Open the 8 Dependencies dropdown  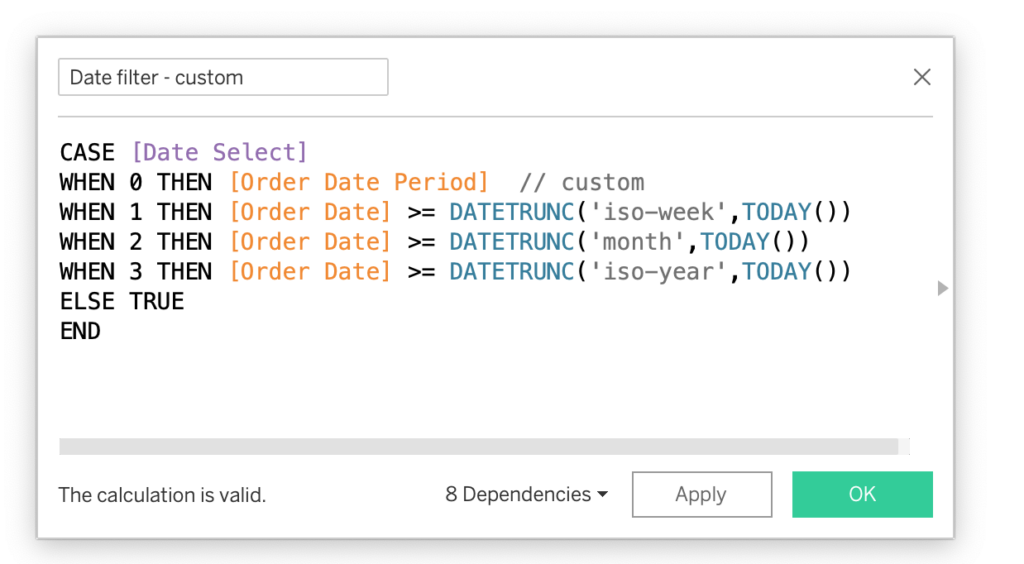[526, 495]
